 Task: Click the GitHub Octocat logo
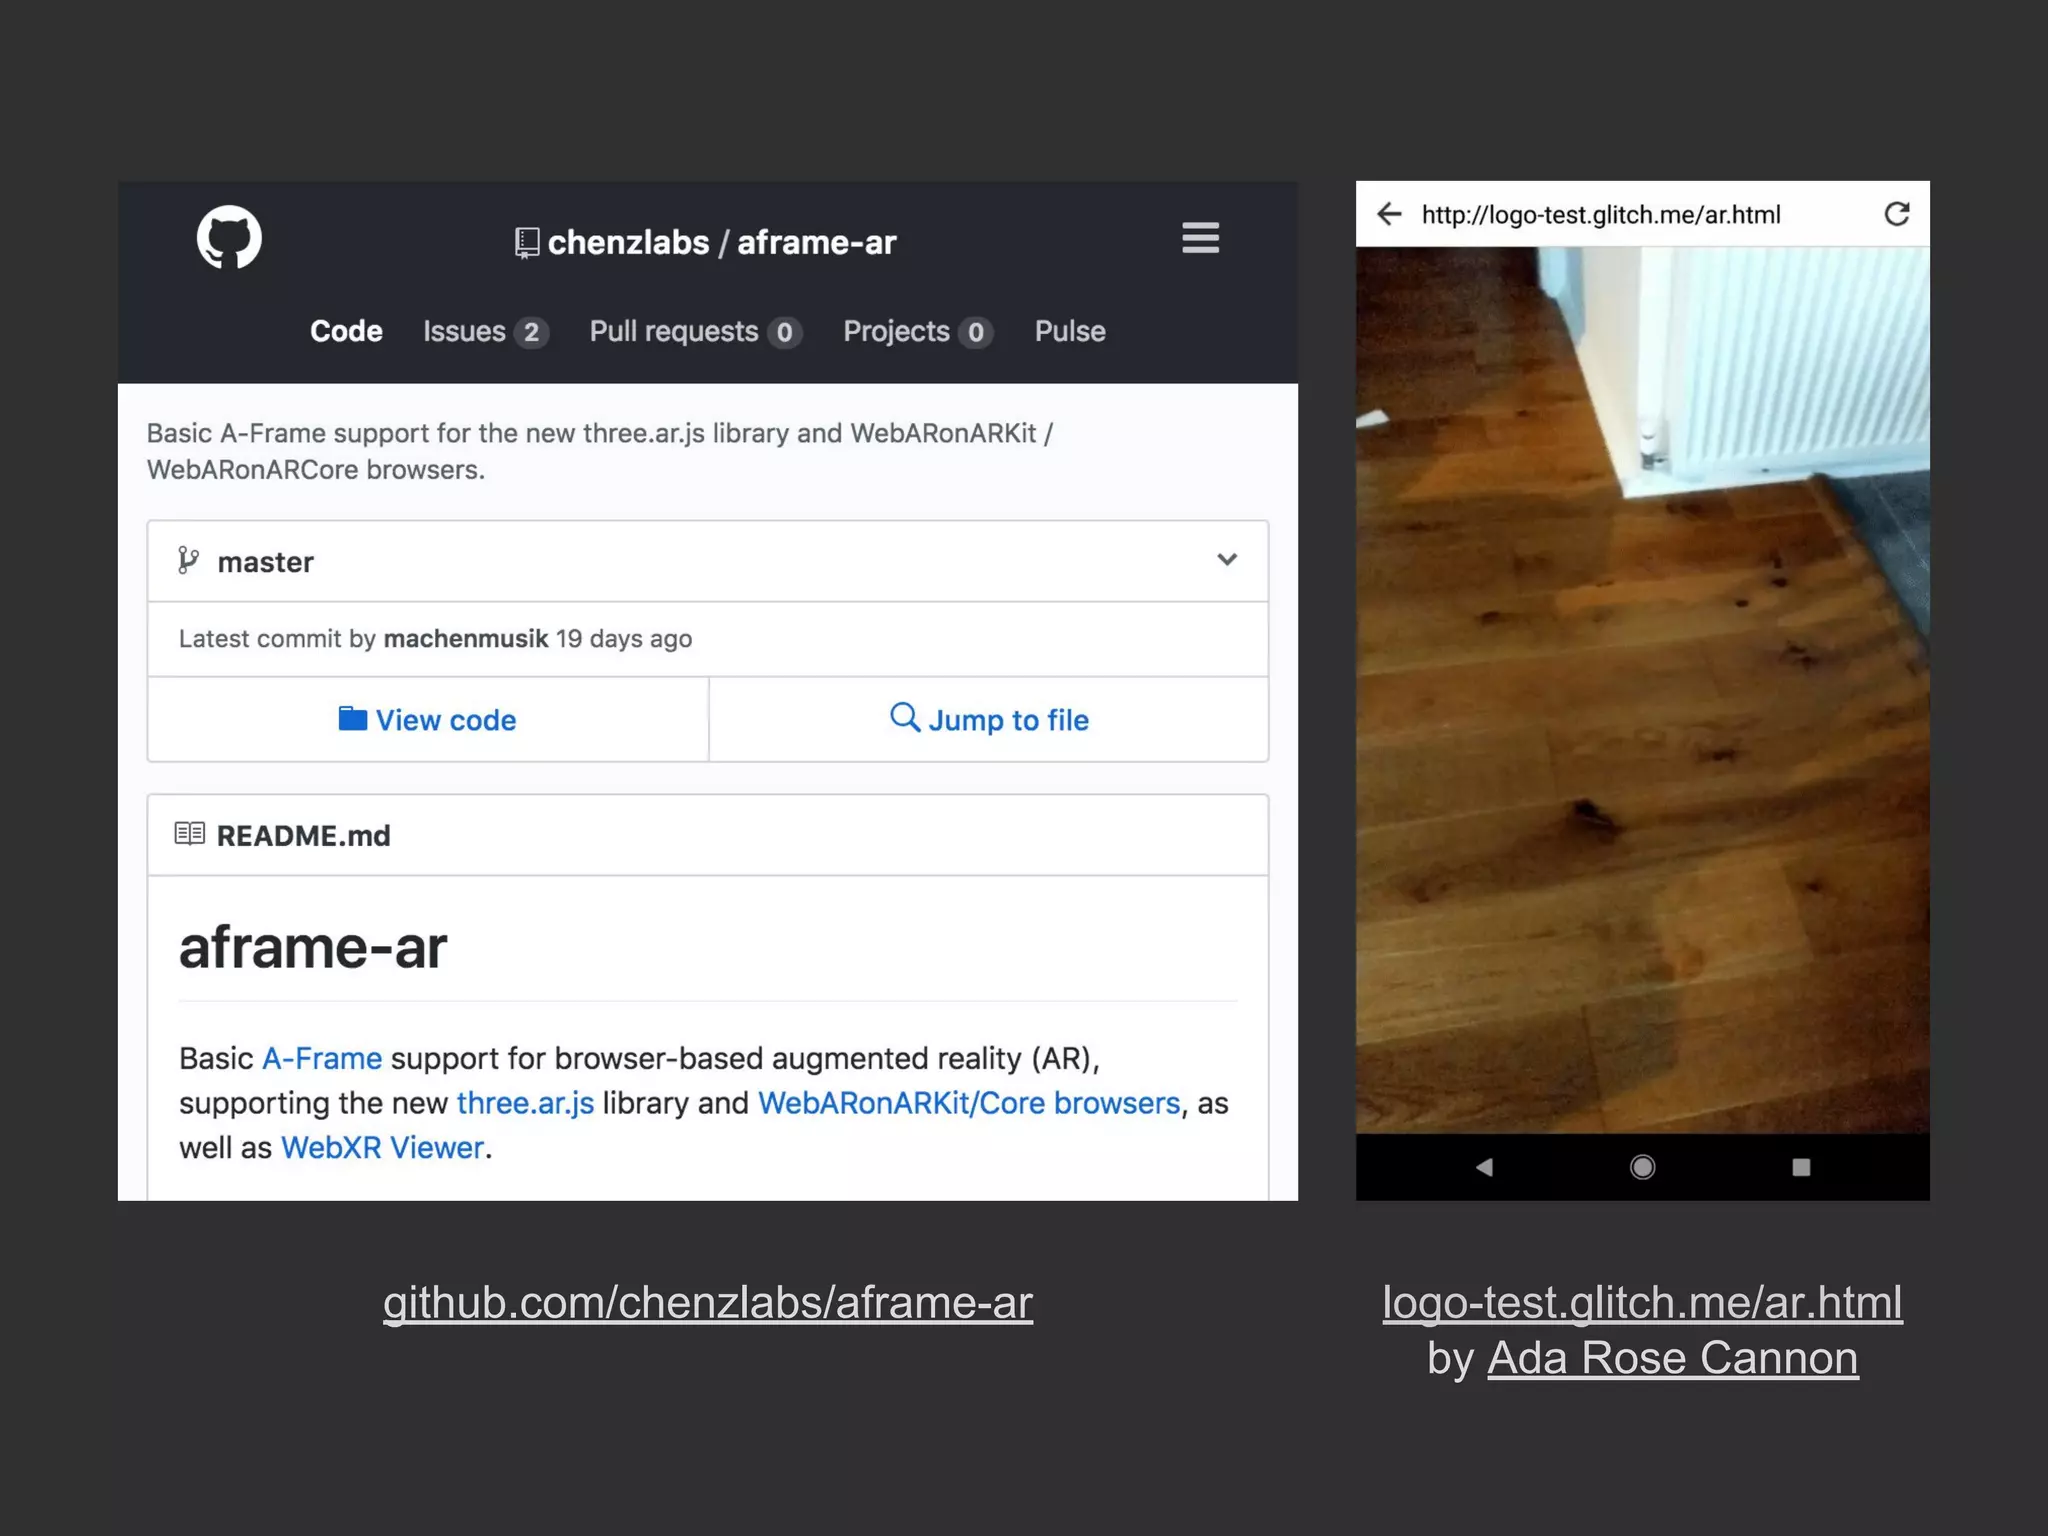point(229,238)
